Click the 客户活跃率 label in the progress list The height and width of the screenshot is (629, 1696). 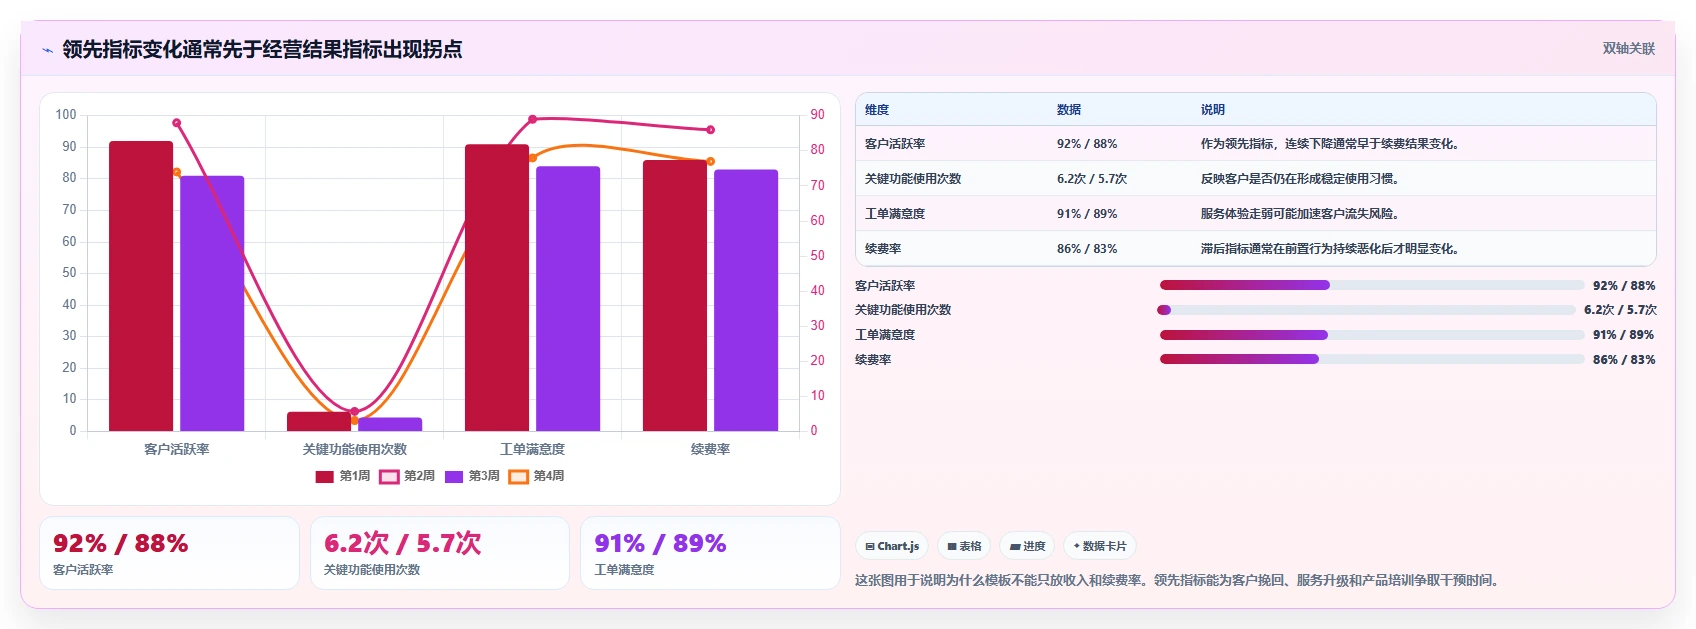point(885,286)
